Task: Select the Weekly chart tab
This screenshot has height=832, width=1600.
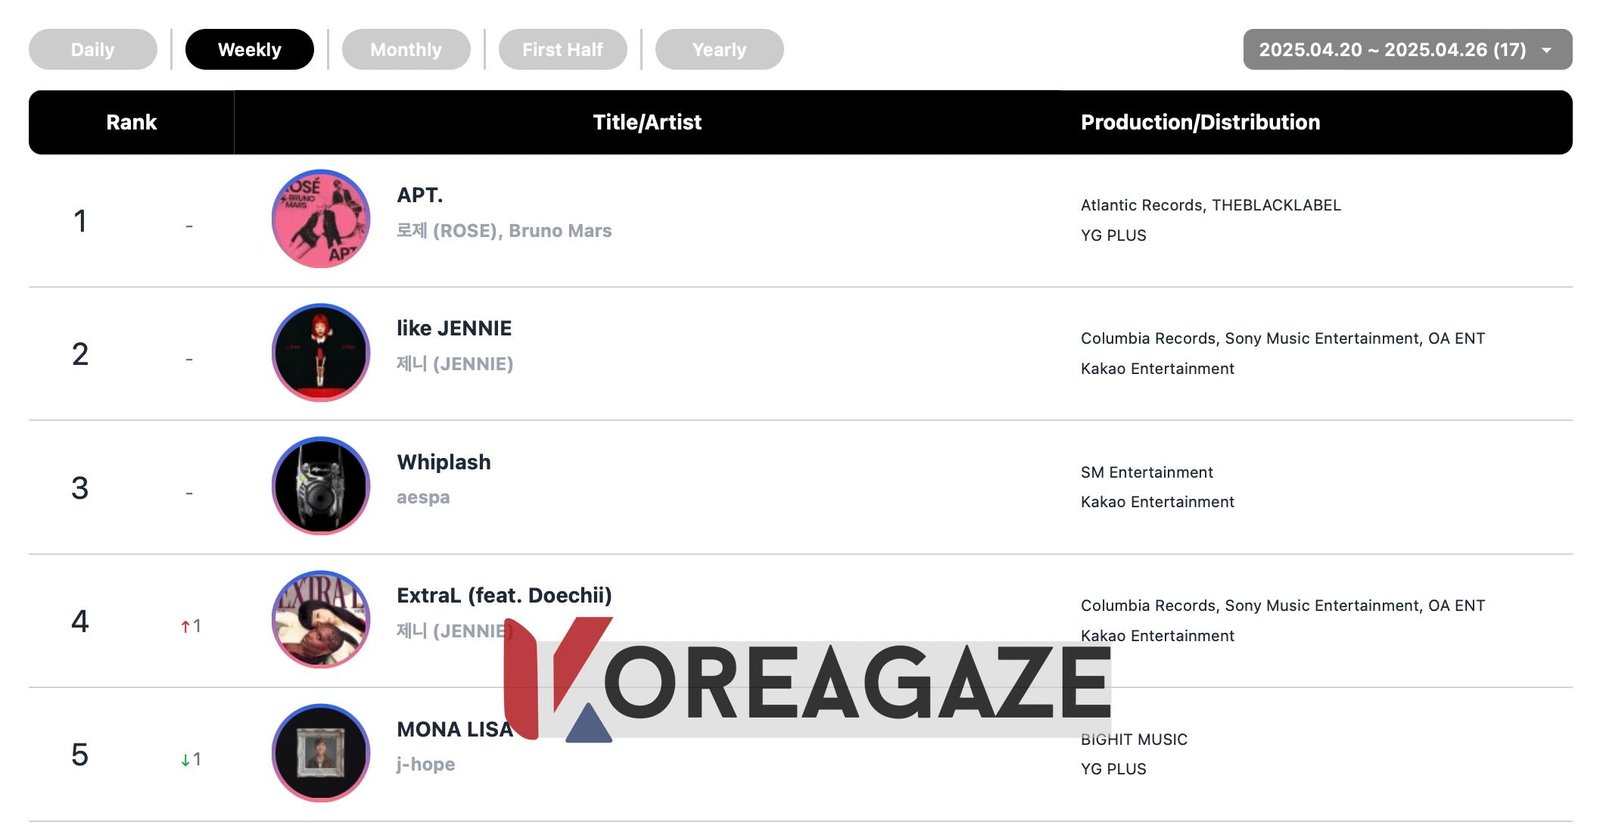Action: coord(249,50)
